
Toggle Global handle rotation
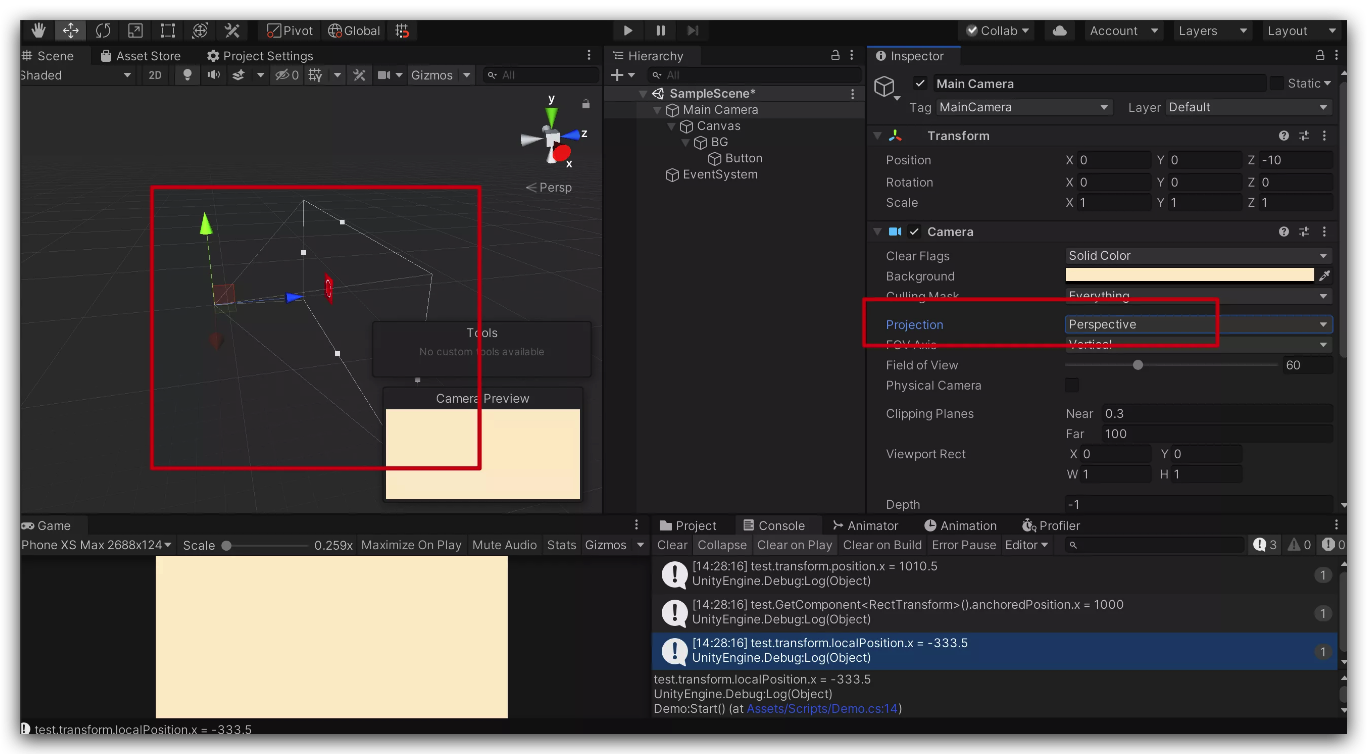pos(354,31)
